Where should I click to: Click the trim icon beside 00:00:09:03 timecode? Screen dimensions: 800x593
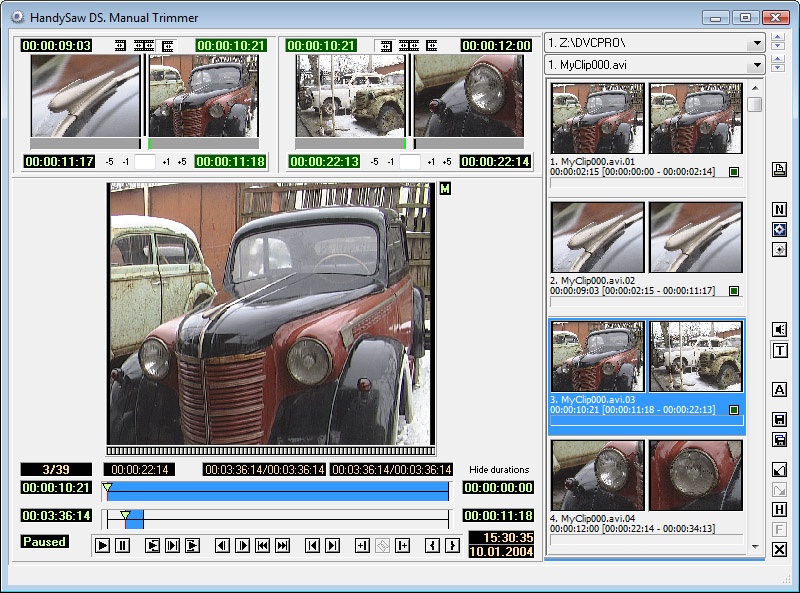(120, 45)
